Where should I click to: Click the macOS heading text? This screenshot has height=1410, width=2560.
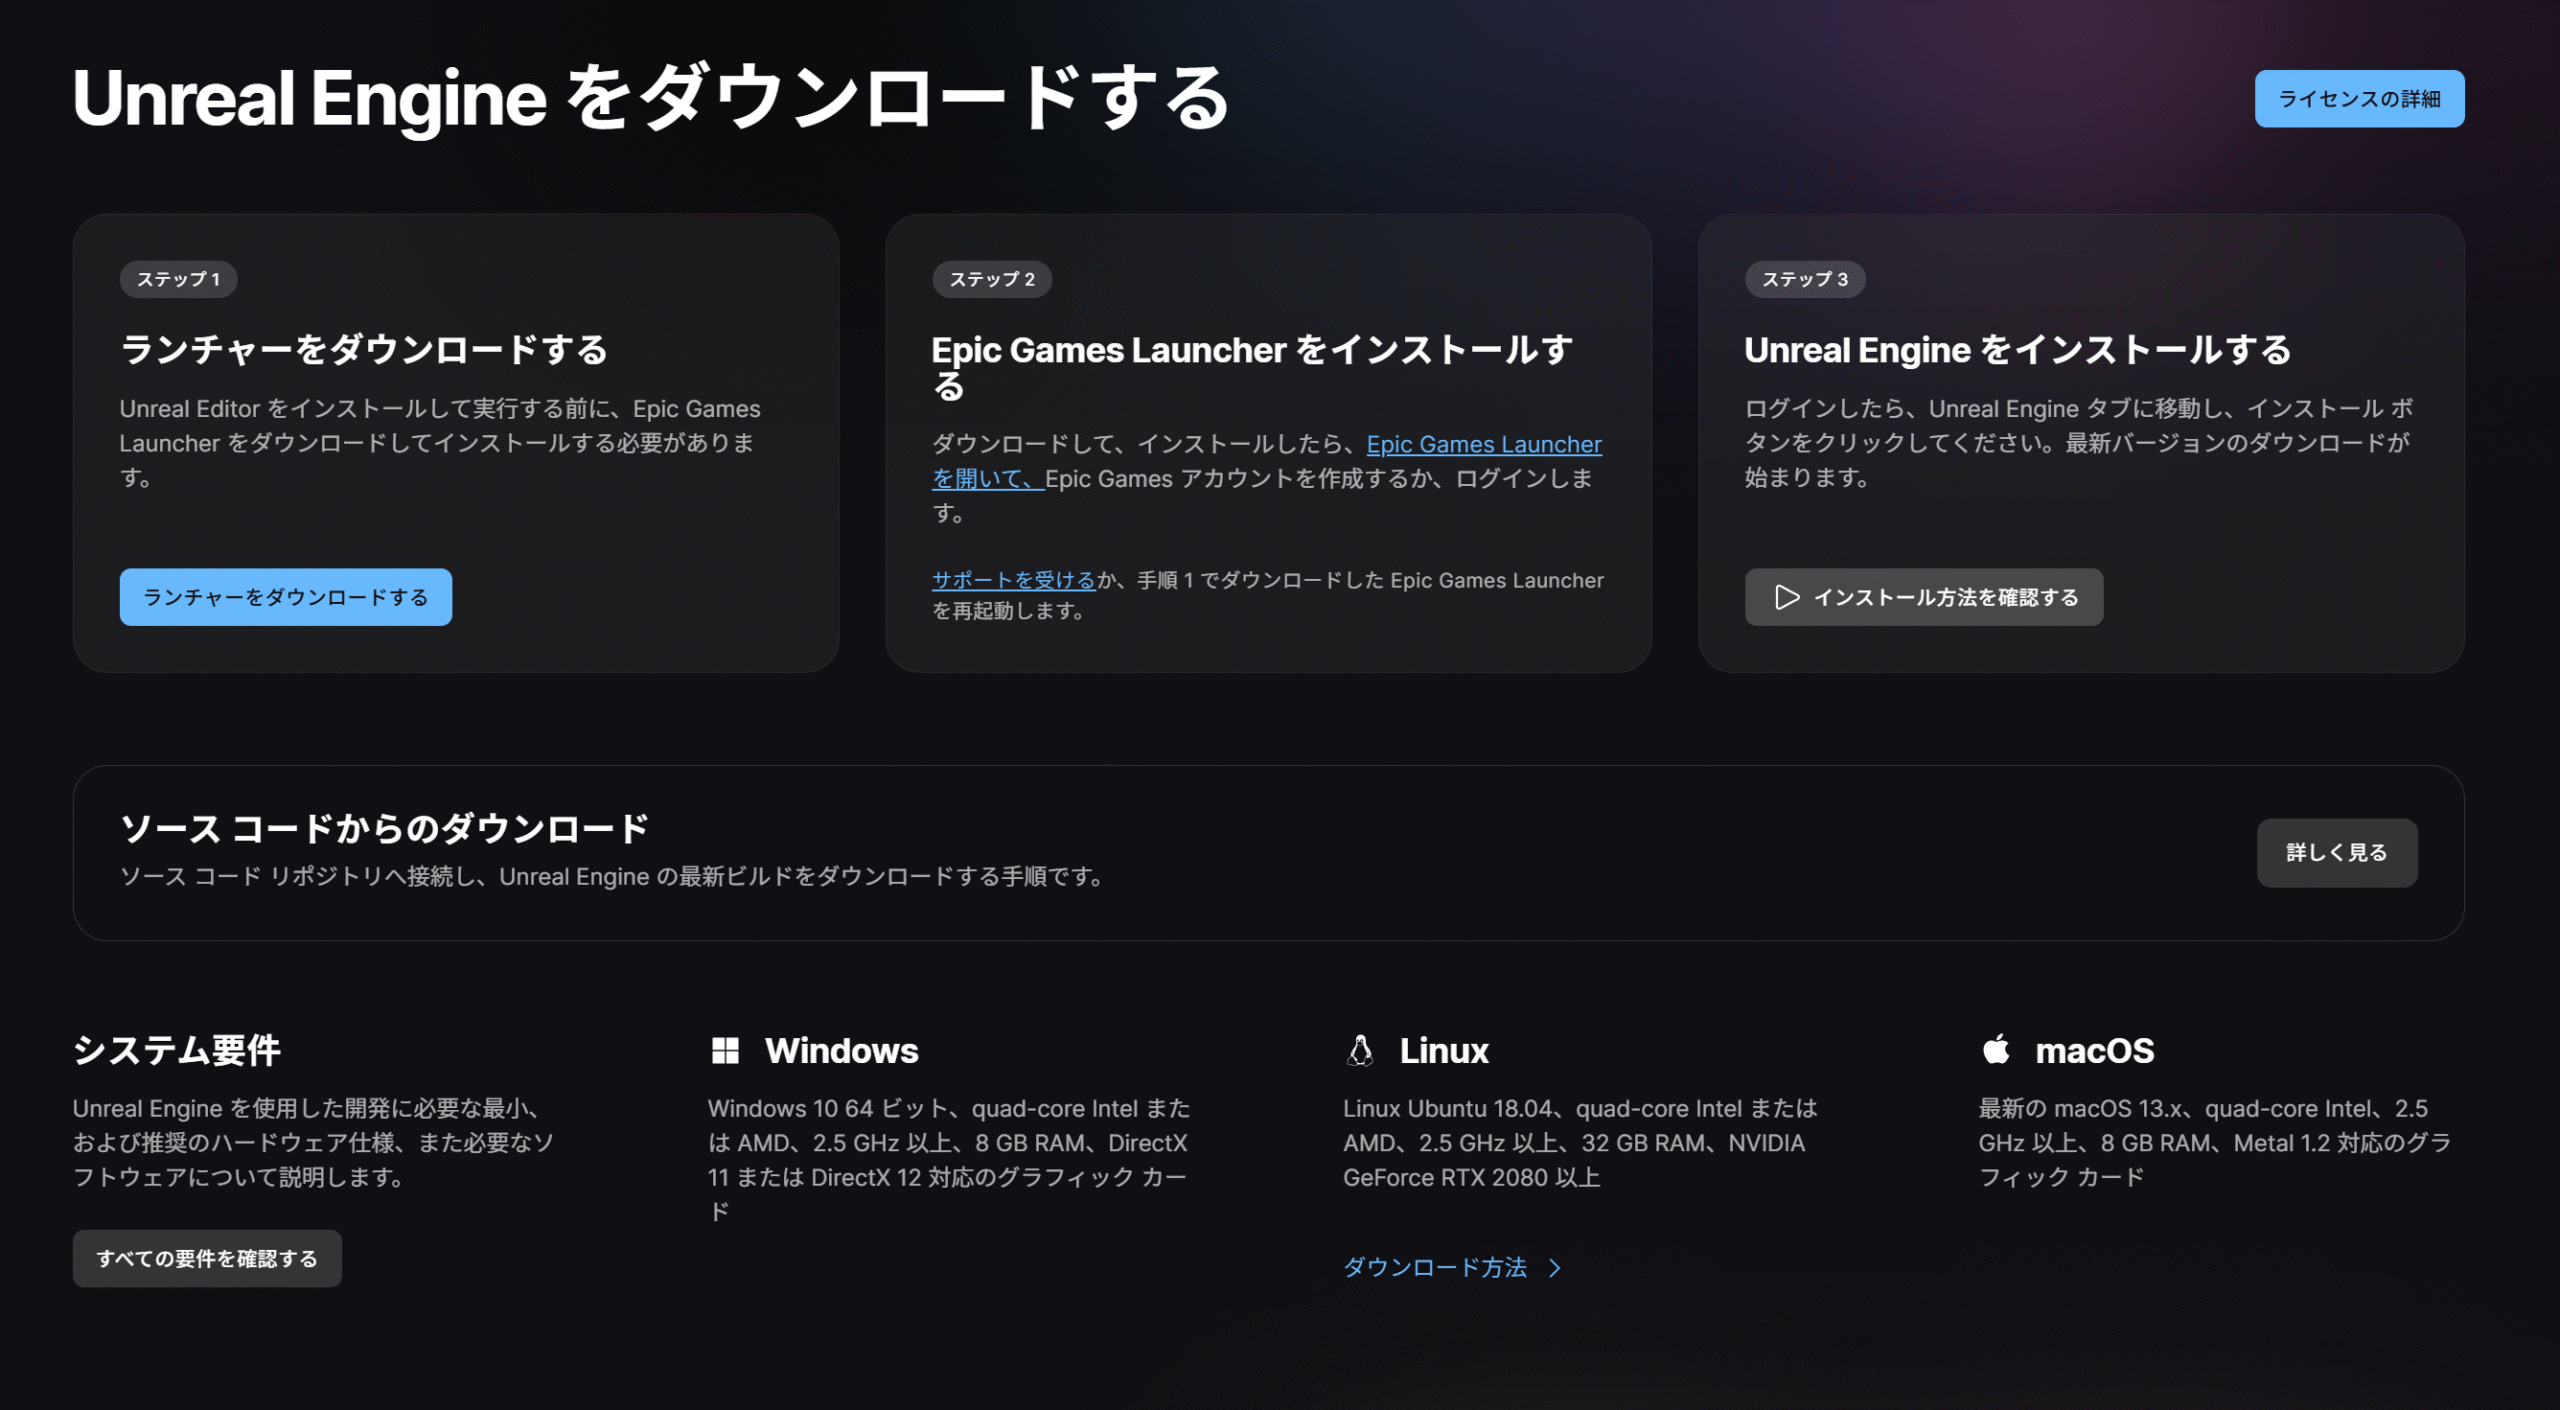(x=2094, y=1050)
